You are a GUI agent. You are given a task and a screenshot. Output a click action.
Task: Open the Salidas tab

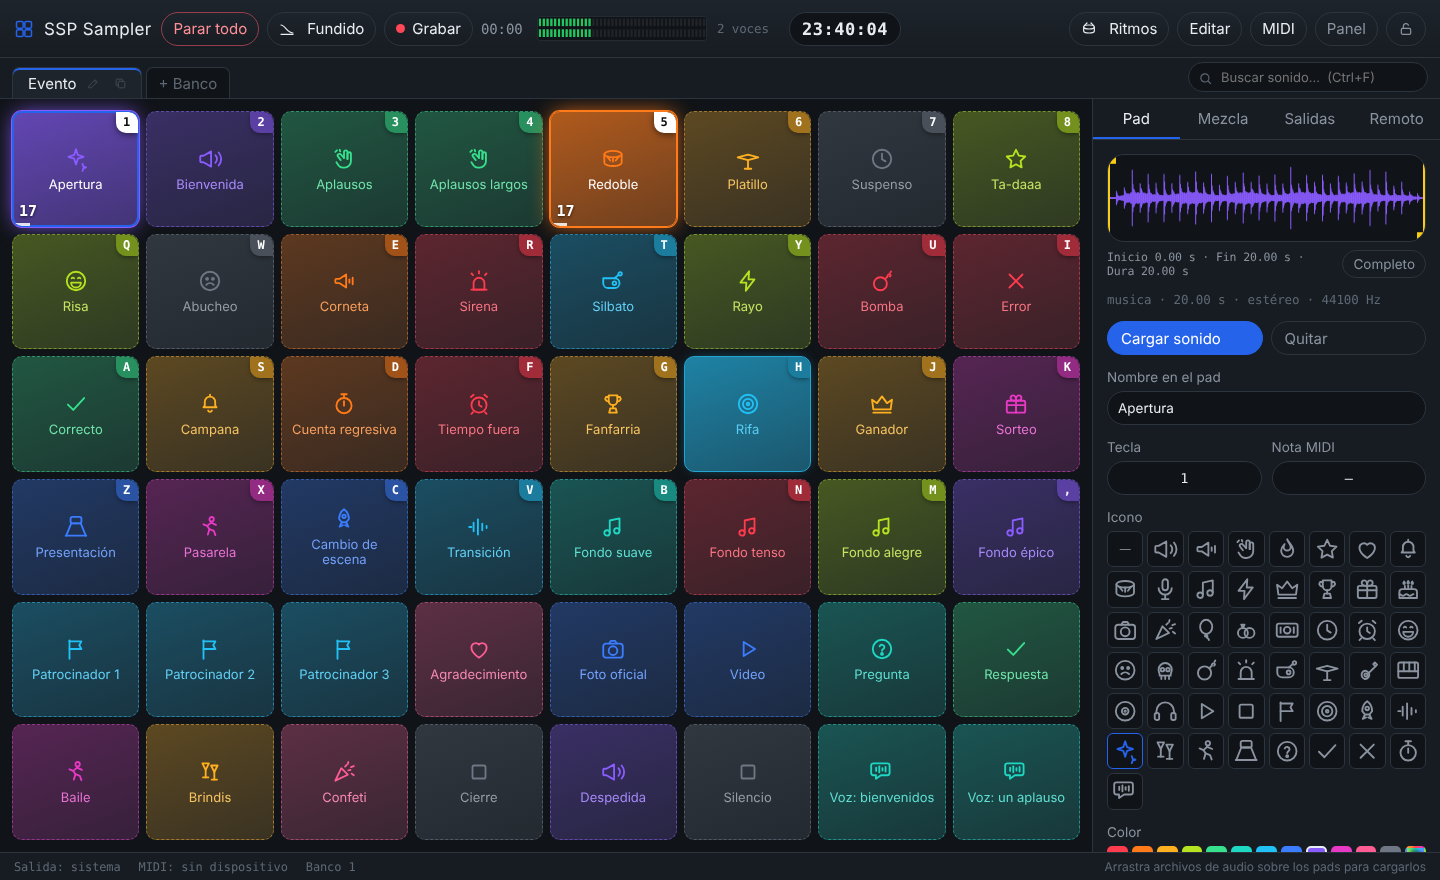[1309, 119]
